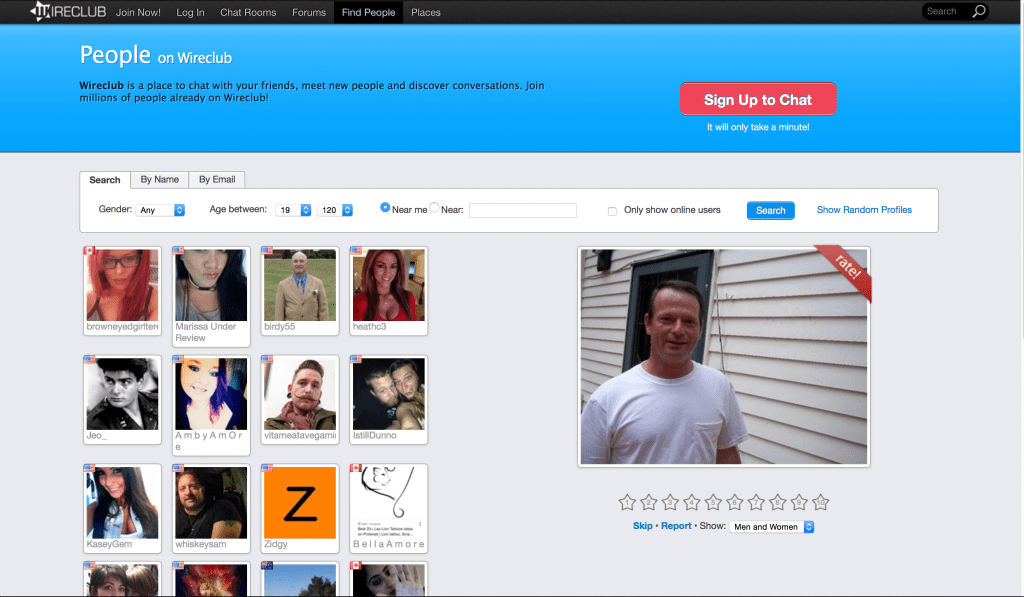Screen dimensions: 1024x597
Task: Click the Report link
Action: [676, 526]
